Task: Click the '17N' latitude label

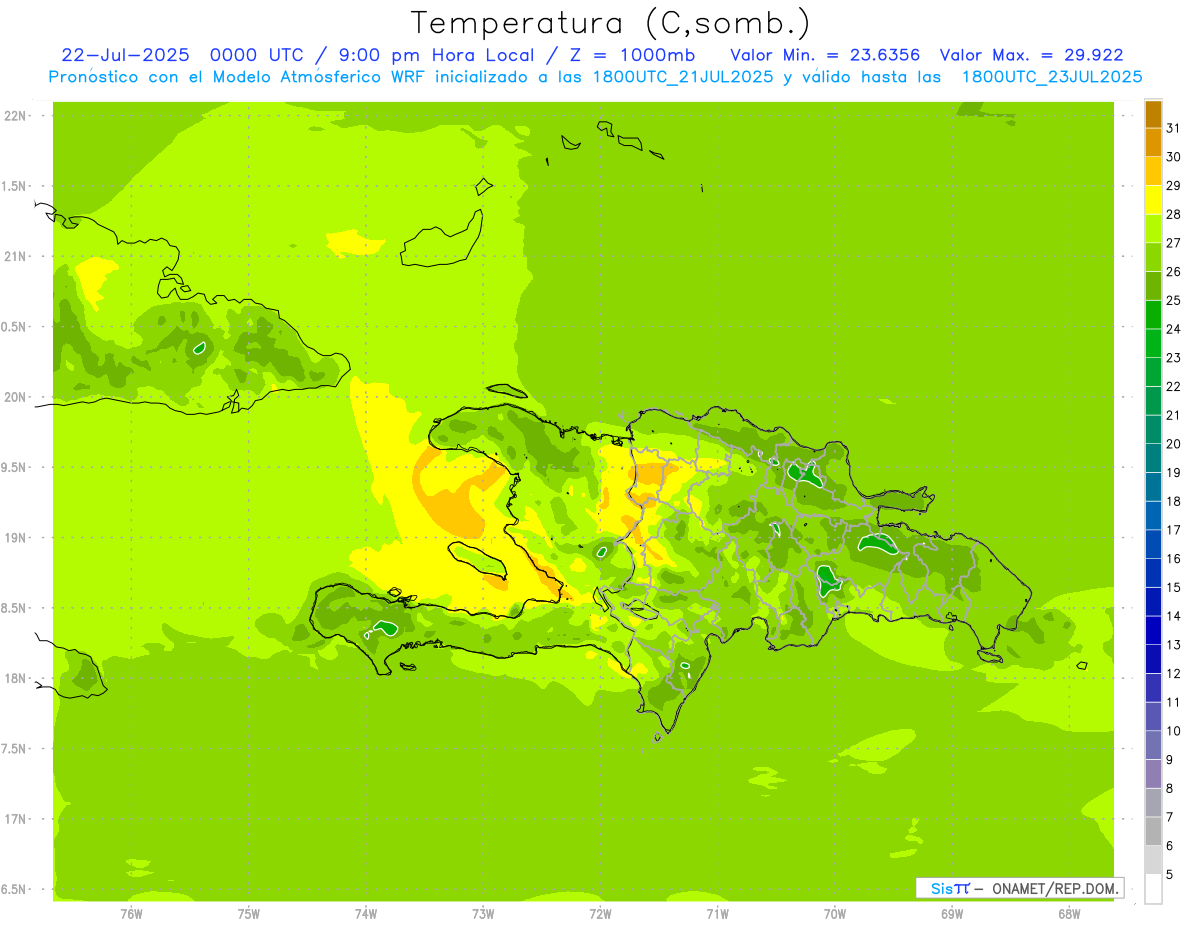Action: click(15, 819)
